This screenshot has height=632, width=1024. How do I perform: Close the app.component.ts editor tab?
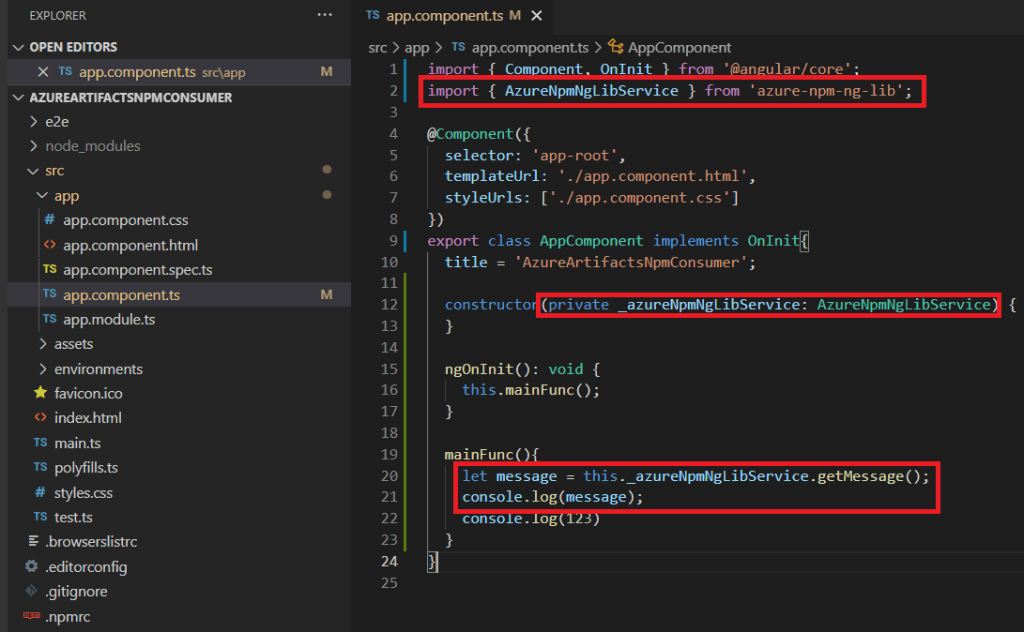537,16
